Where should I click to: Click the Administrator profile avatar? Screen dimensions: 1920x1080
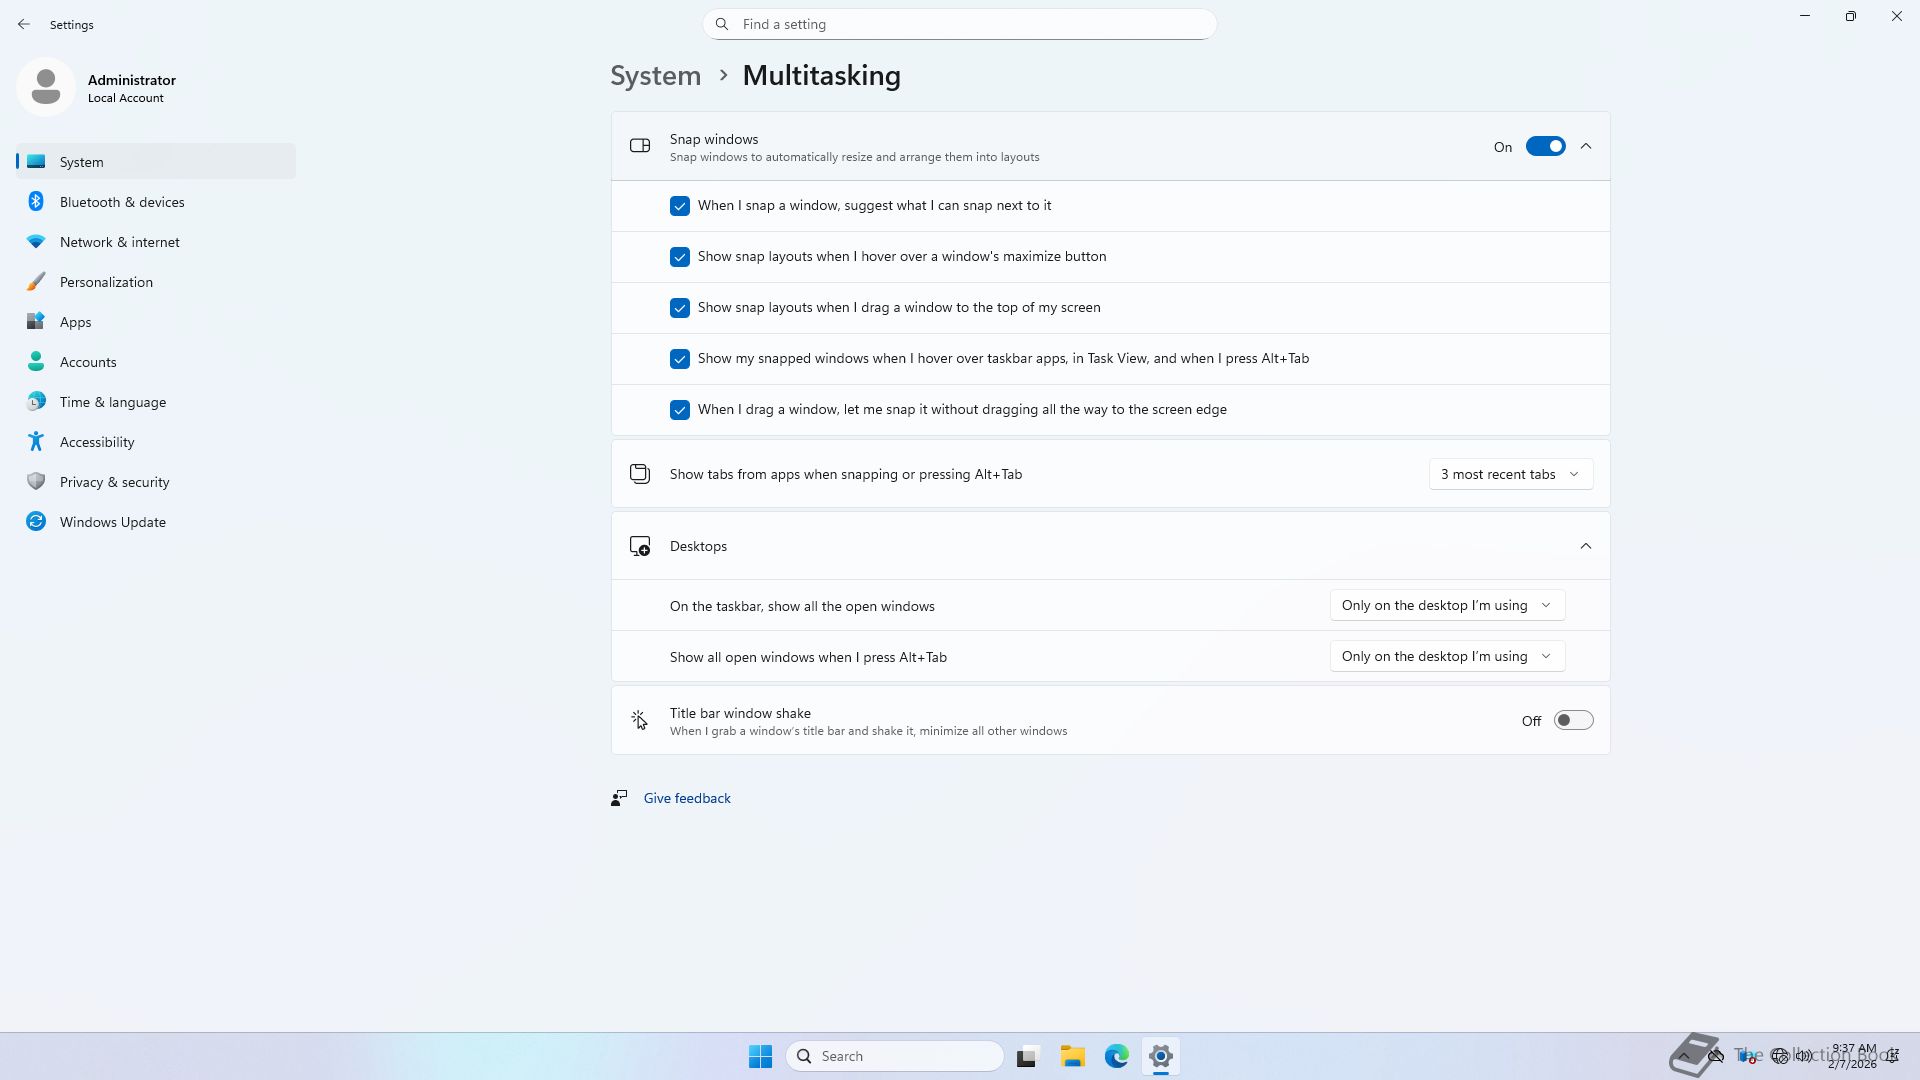coord(46,88)
